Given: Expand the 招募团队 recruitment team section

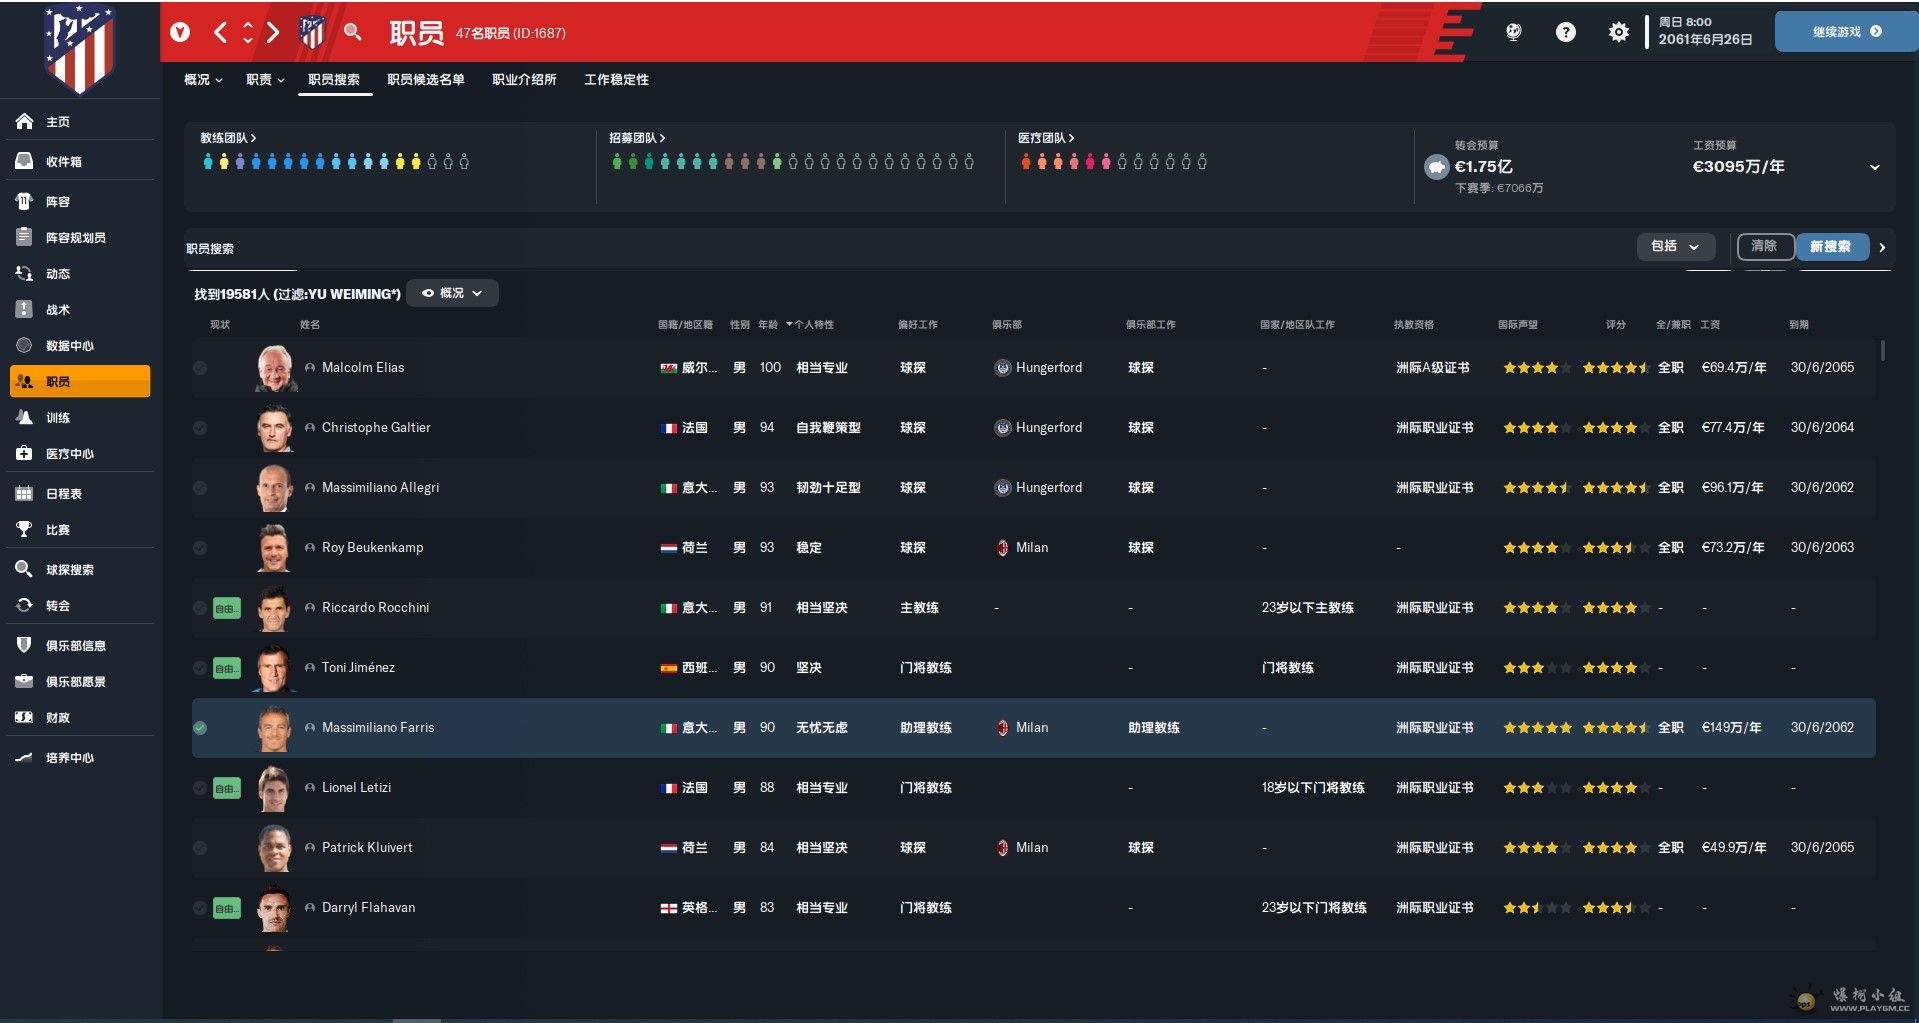Looking at the screenshot, I should (x=637, y=138).
